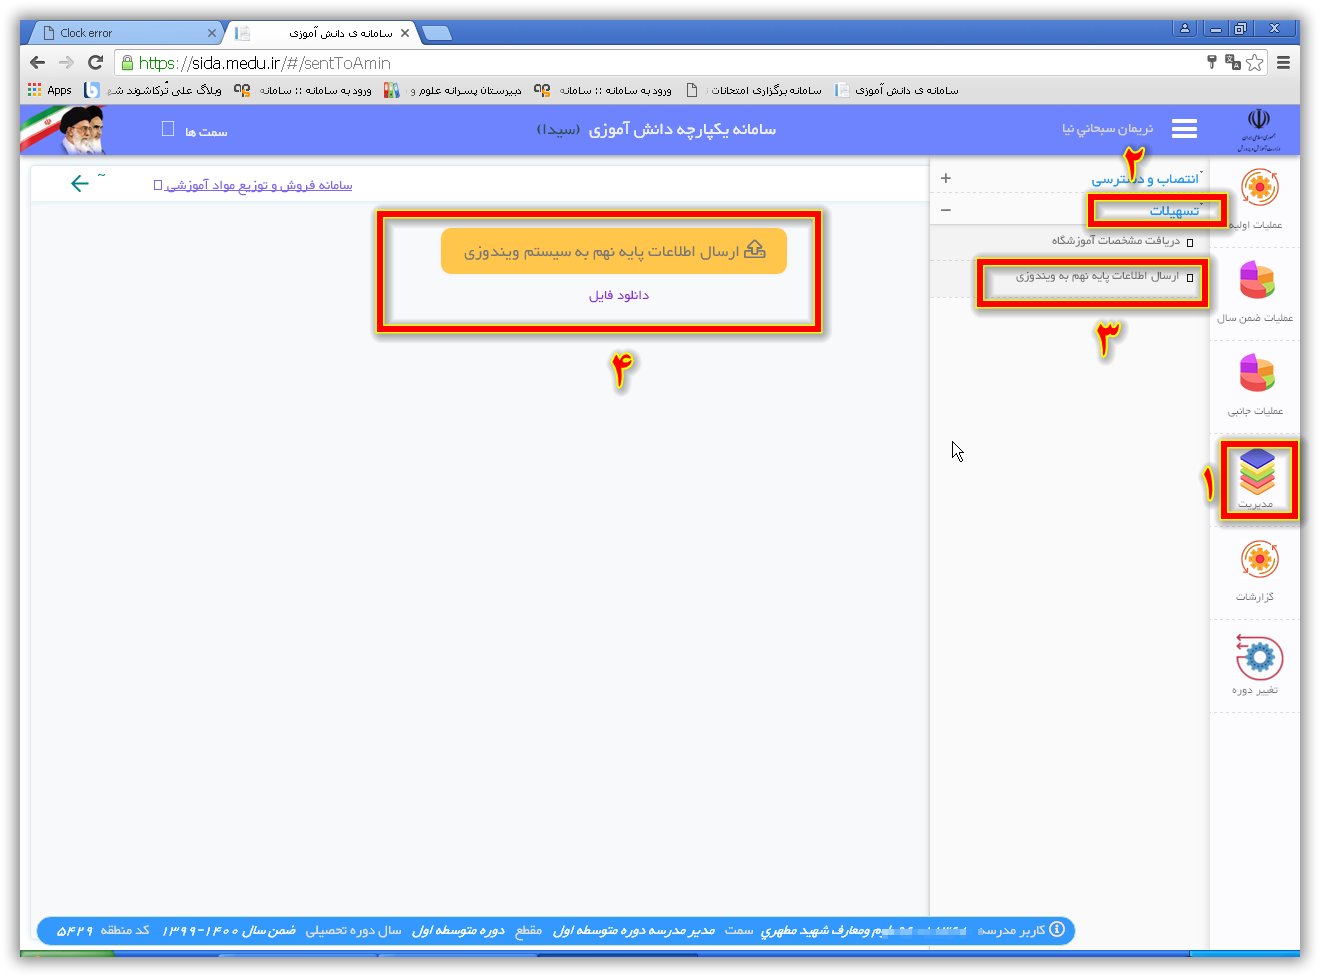Select دریافت مشخصات آموزشگاه menu item

1115,241
